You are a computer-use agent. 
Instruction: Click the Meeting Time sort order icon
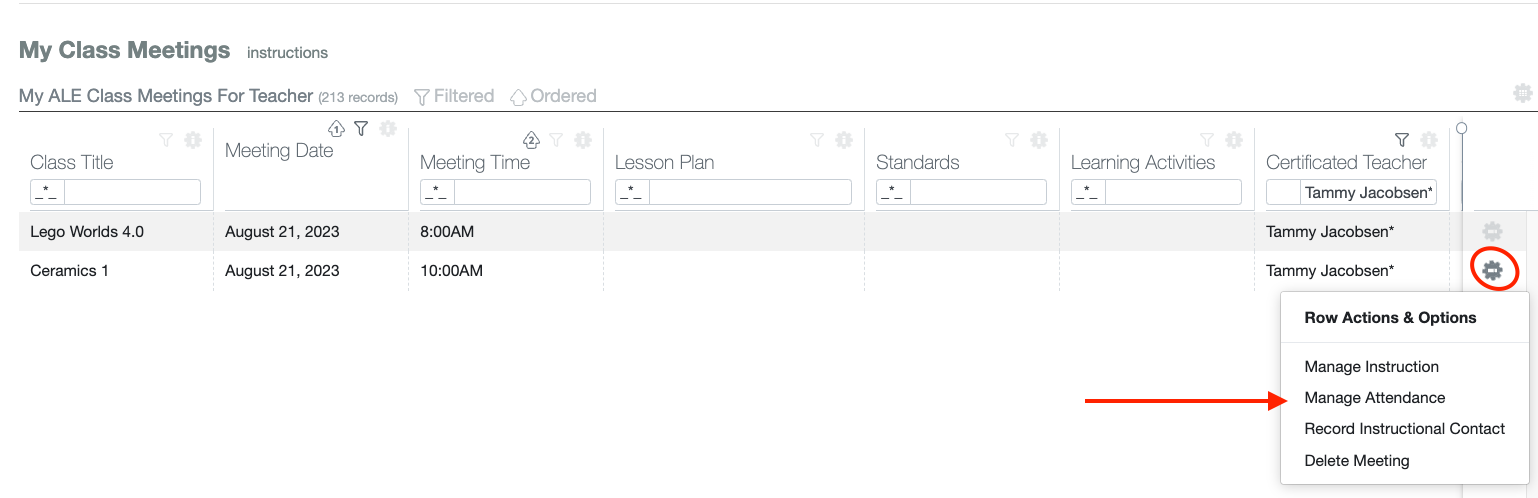point(532,140)
